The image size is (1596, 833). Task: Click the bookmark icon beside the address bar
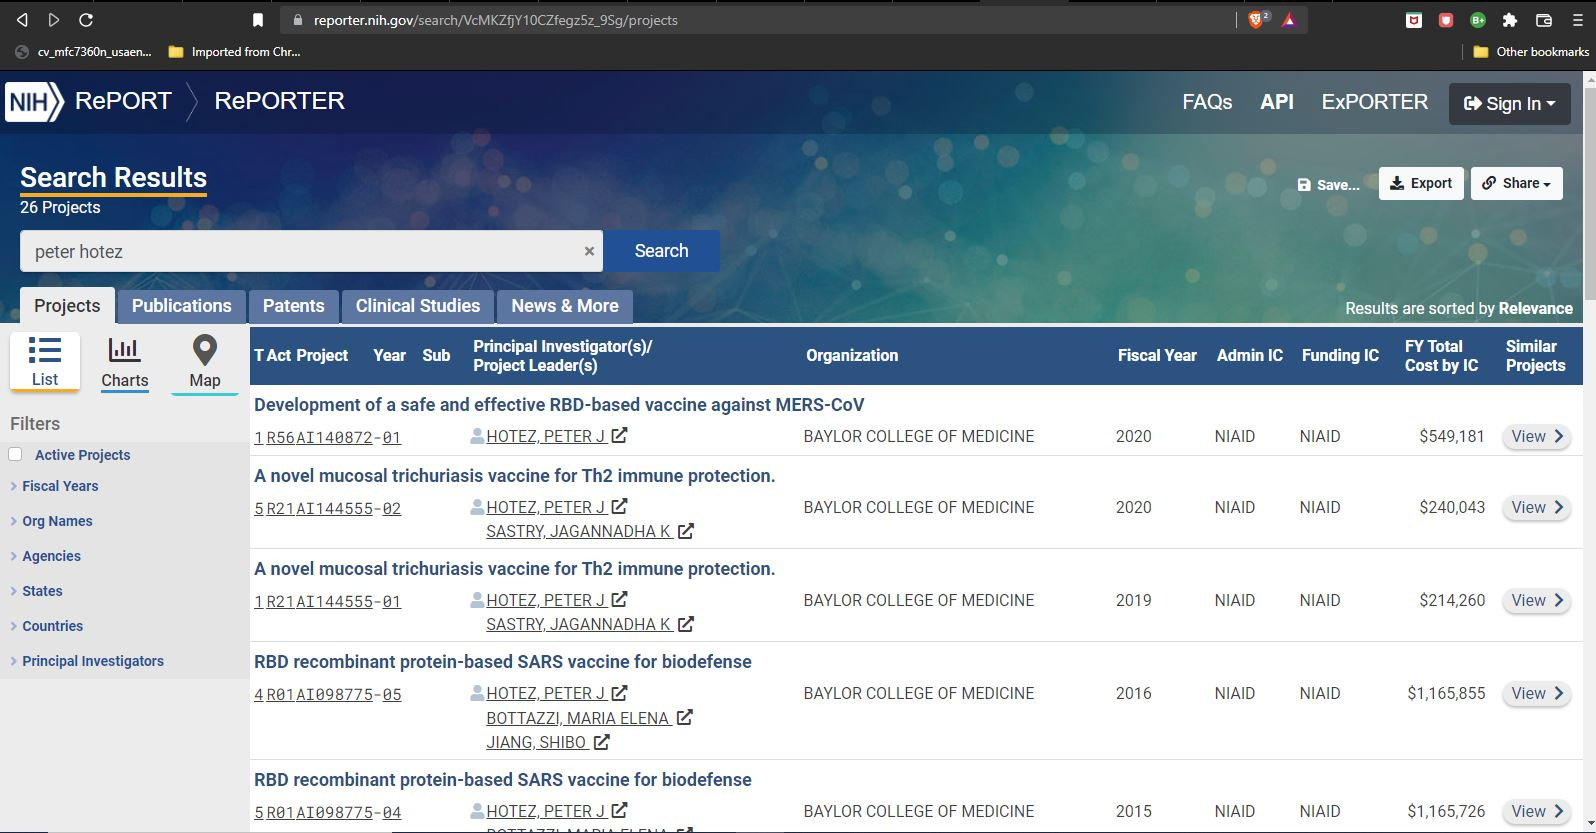(258, 20)
